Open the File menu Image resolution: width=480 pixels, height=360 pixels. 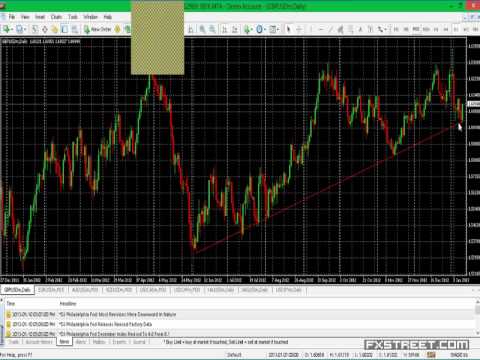pyautogui.click(x=12, y=17)
